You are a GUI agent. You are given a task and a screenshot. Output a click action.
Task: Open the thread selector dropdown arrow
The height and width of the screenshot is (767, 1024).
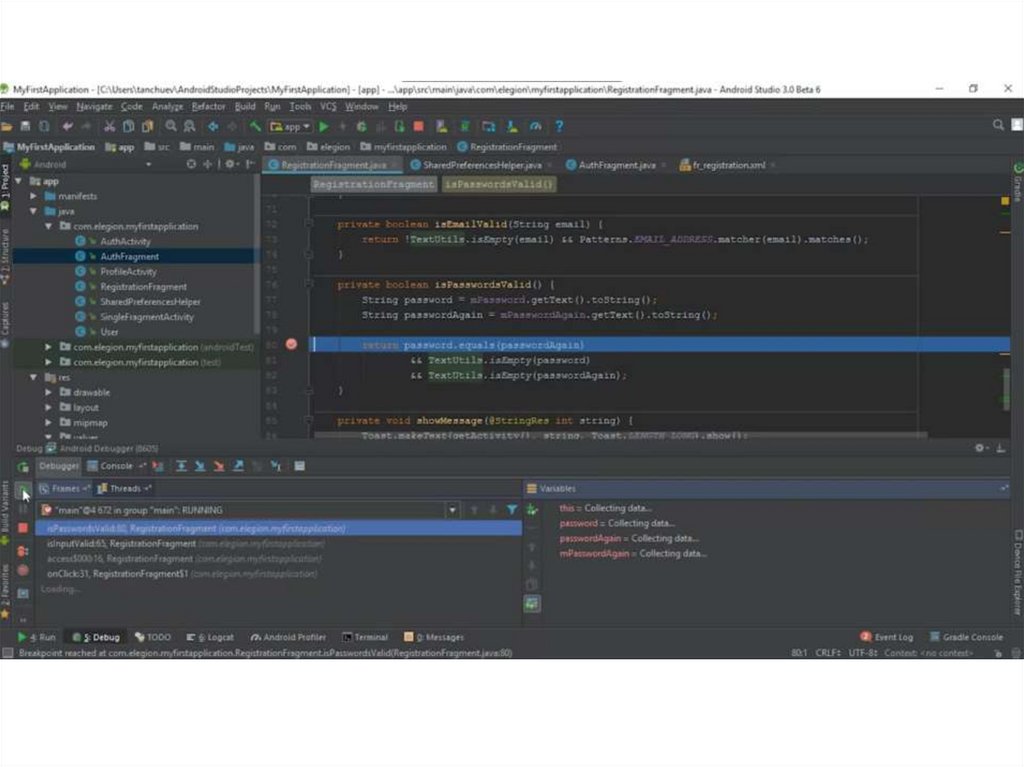pyautogui.click(x=452, y=510)
